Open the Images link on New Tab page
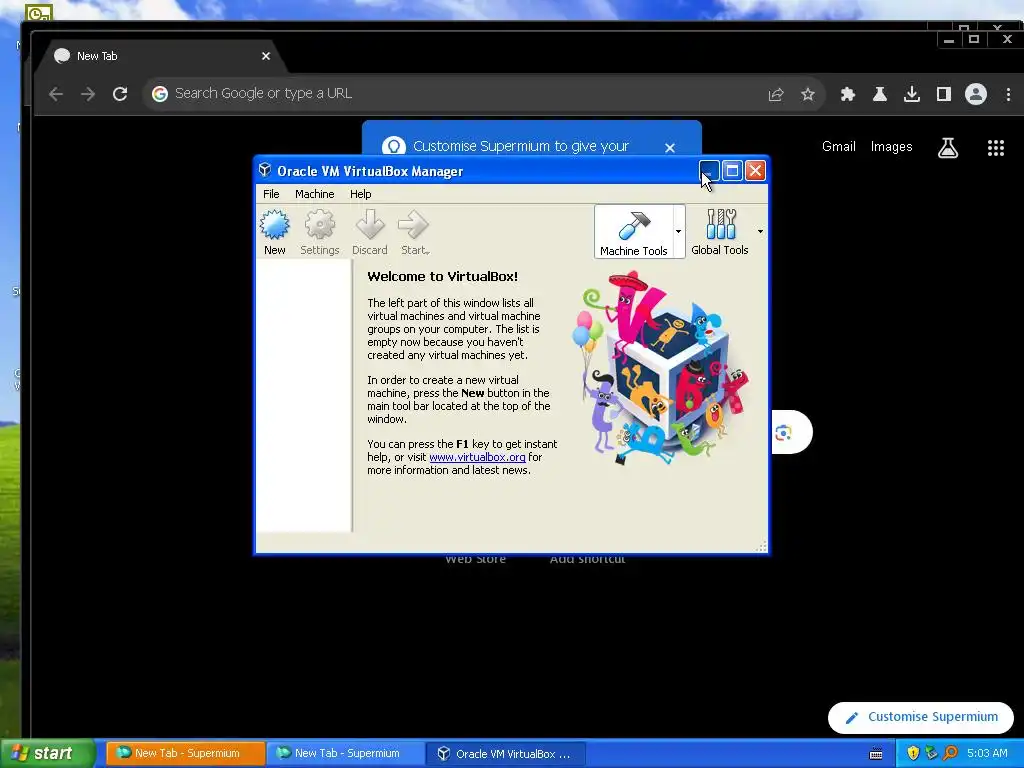Viewport: 1024px width, 768px height. click(891, 147)
